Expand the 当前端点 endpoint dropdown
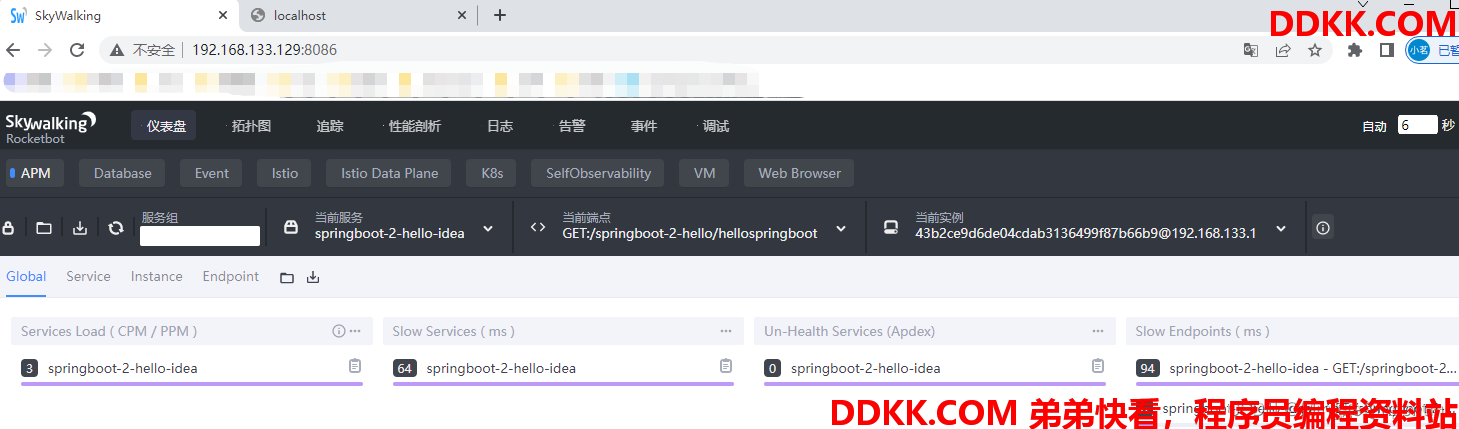This screenshot has height=429, width=1459. coord(841,229)
